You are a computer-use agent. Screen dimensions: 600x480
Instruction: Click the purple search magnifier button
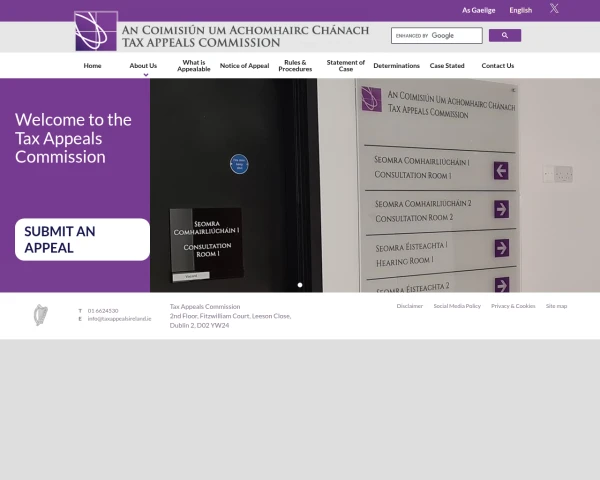click(x=505, y=35)
